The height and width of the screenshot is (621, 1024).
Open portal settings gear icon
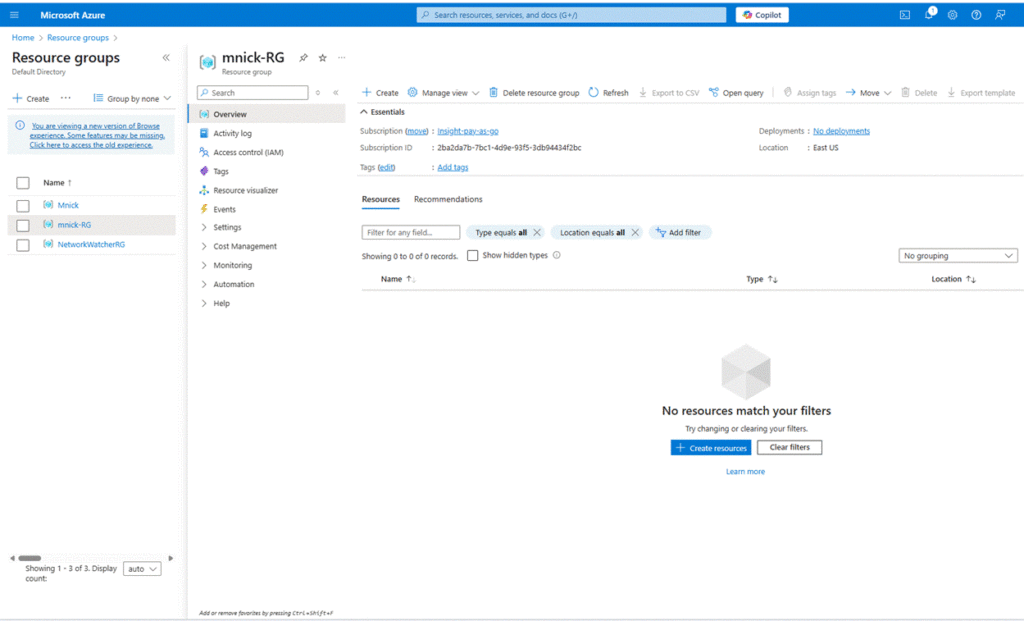(952, 15)
